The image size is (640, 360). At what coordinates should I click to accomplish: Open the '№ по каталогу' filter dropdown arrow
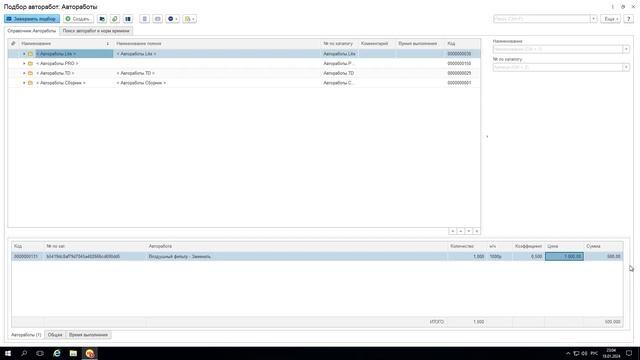tap(626, 67)
